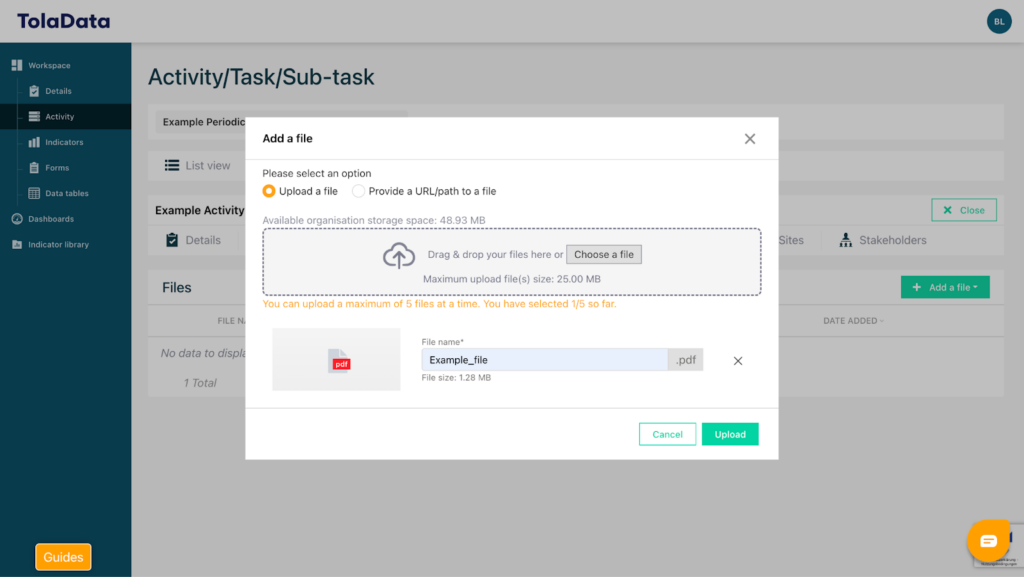The image size is (1024, 577).
Task: Open Indicator library in the sidebar
Action: [x=58, y=244]
